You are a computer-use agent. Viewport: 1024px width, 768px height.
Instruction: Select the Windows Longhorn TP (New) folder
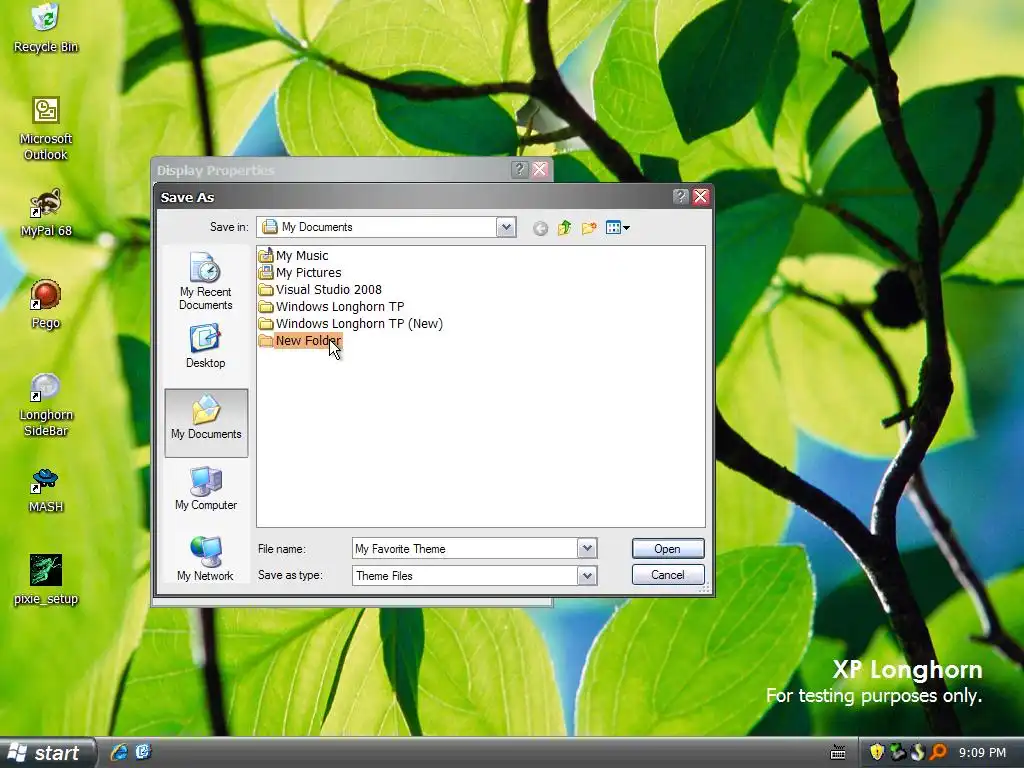pyautogui.click(x=351, y=323)
